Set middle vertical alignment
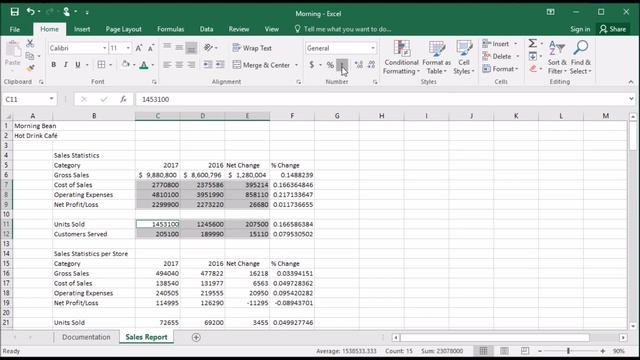Screen dimensions: 640x360 pos(179,48)
